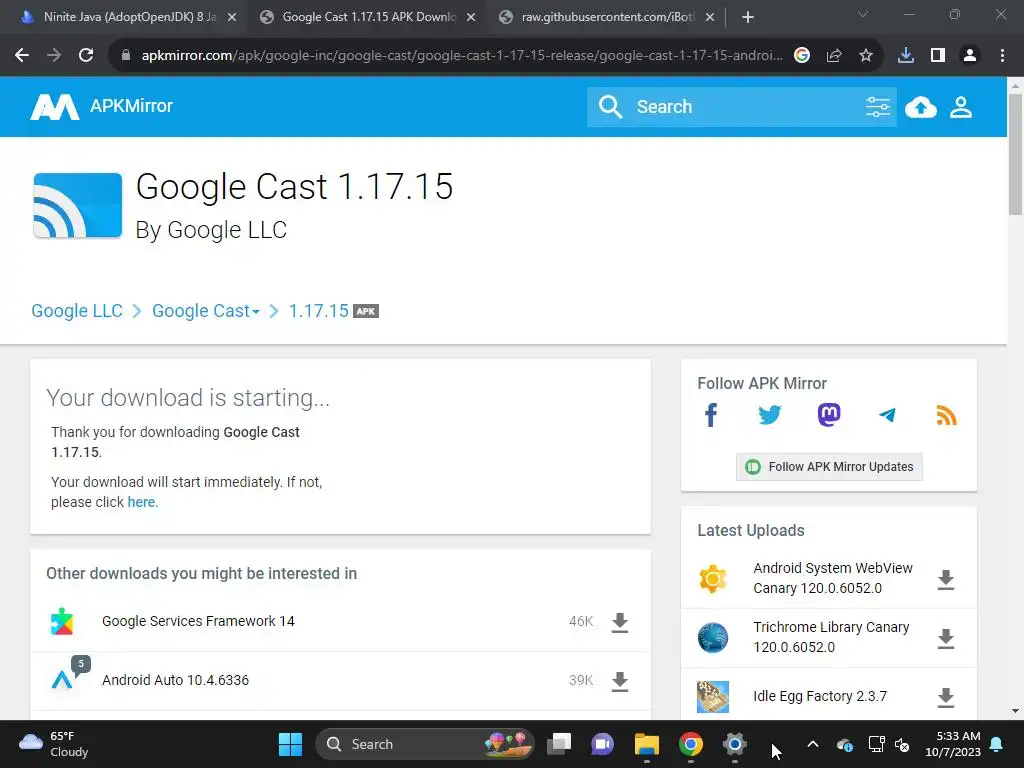Image resolution: width=1024 pixels, height=768 pixels.
Task: Open a new browser tab
Action: click(748, 17)
